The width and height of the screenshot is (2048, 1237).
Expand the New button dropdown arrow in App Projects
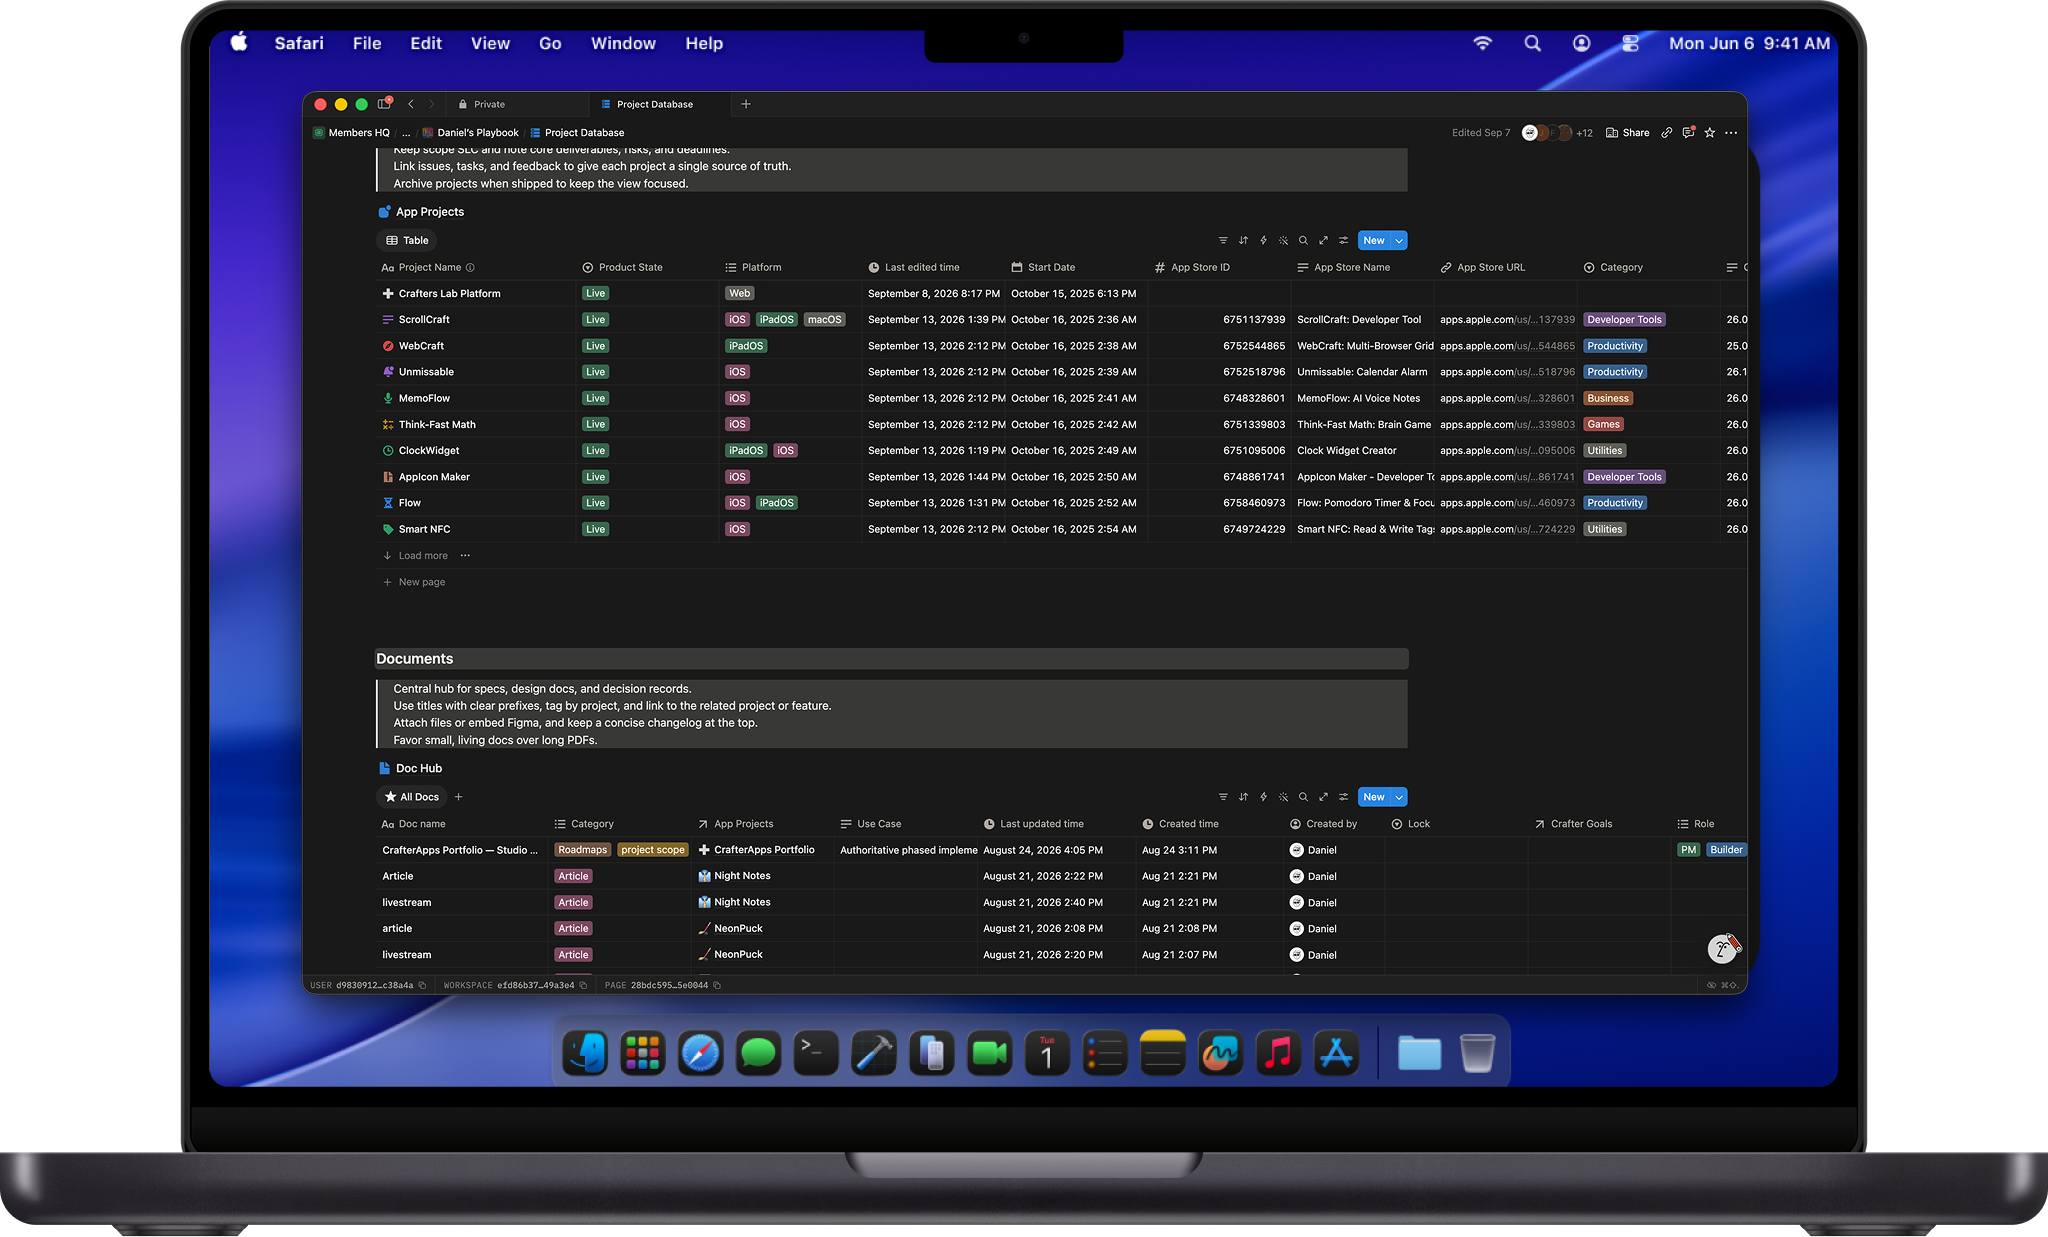point(1399,240)
